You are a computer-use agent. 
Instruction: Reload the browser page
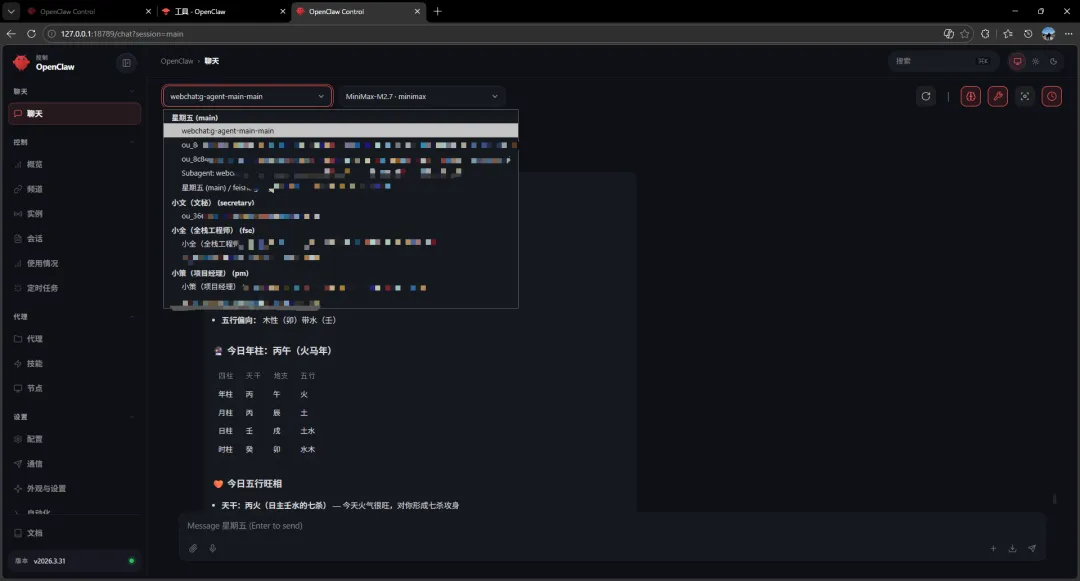point(31,34)
